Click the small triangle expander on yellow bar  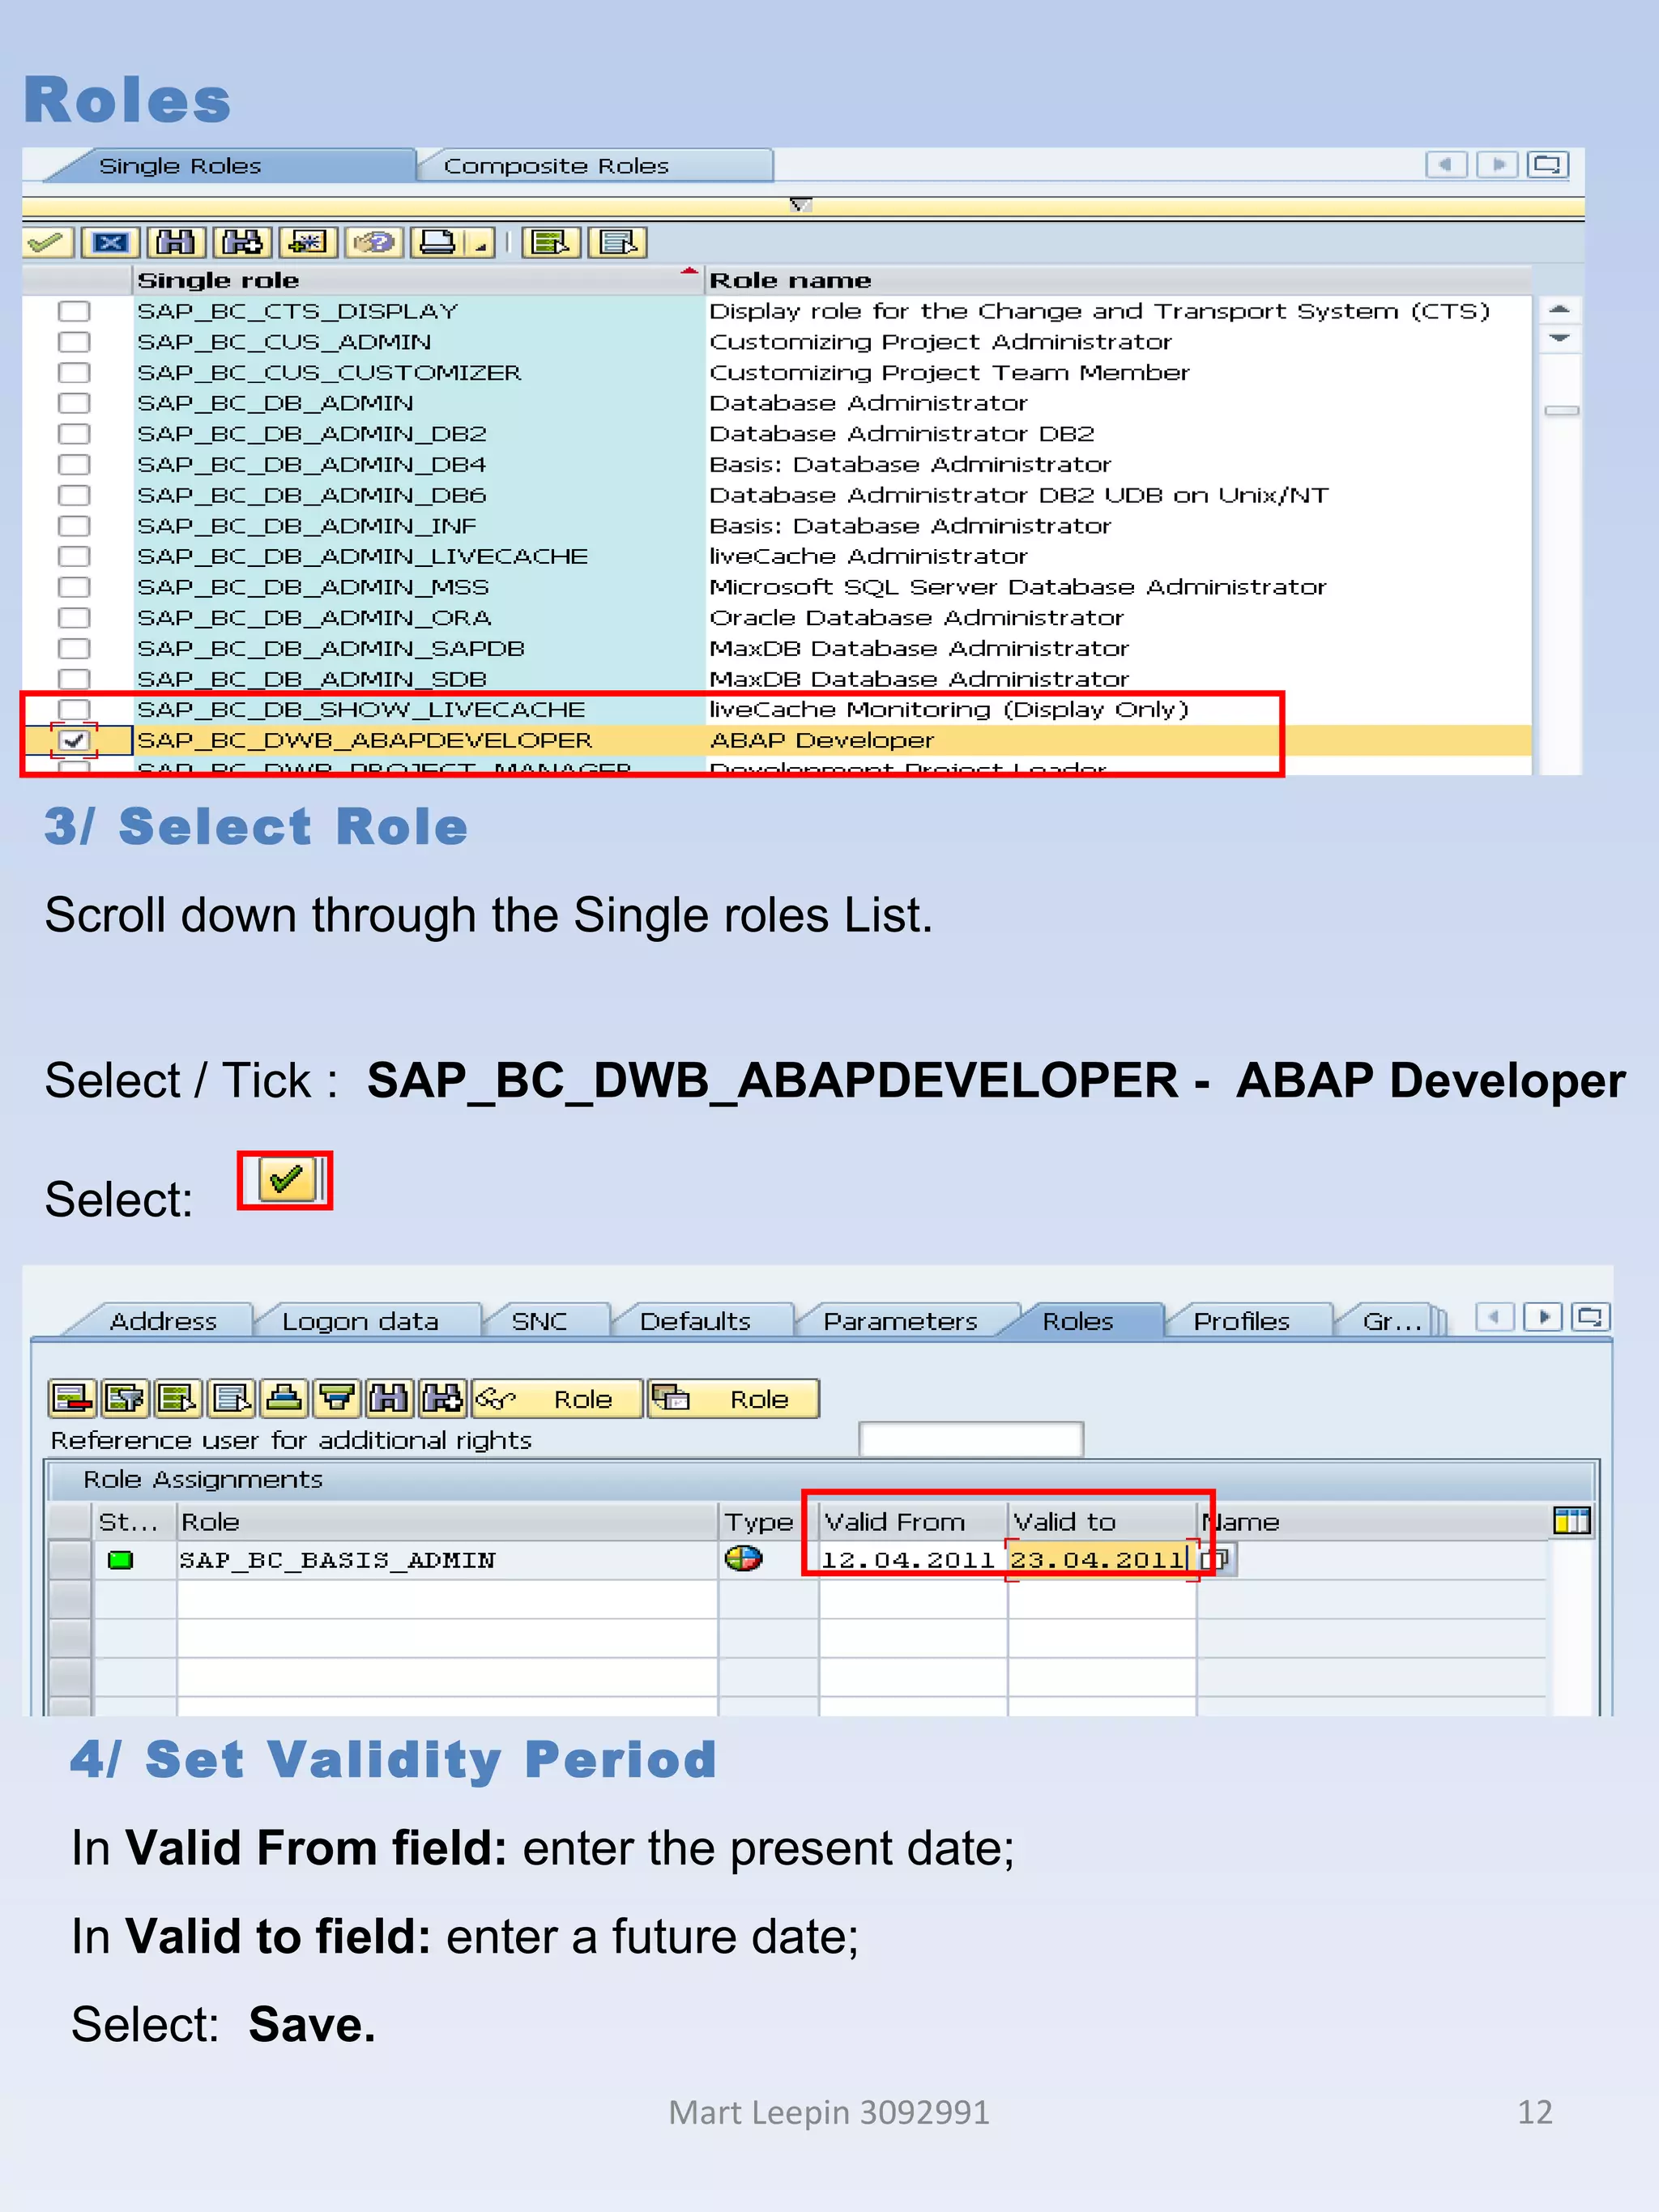[x=800, y=204]
